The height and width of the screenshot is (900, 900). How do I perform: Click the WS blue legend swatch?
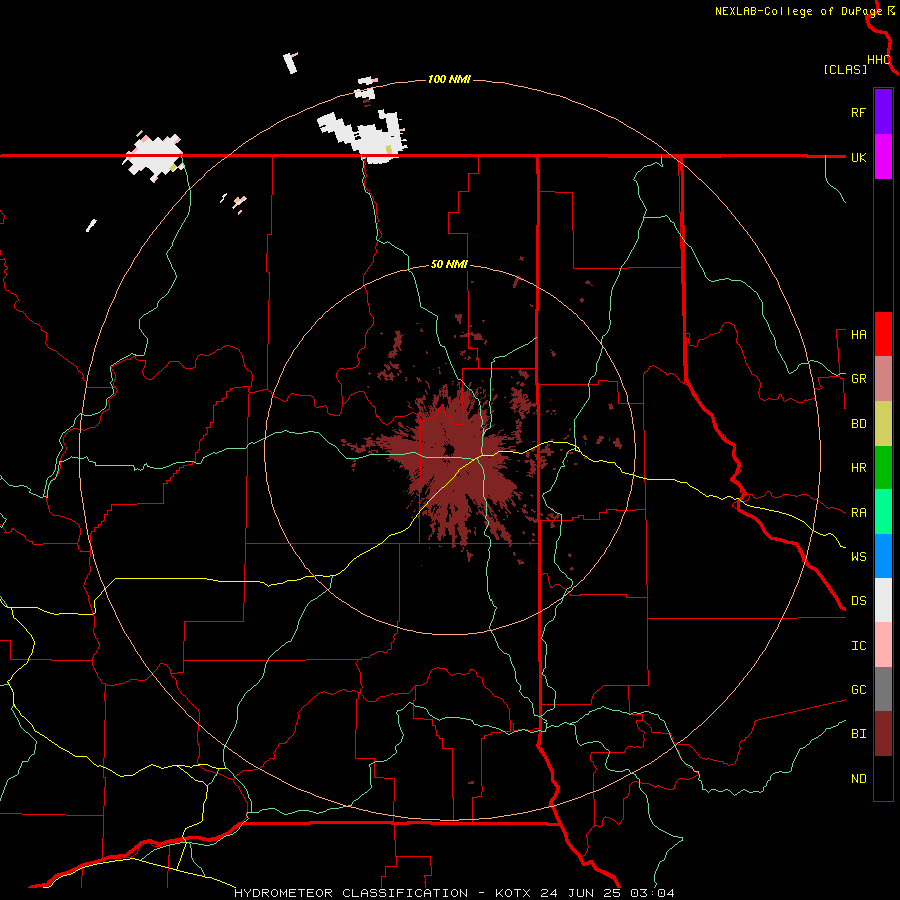(x=883, y=556)
